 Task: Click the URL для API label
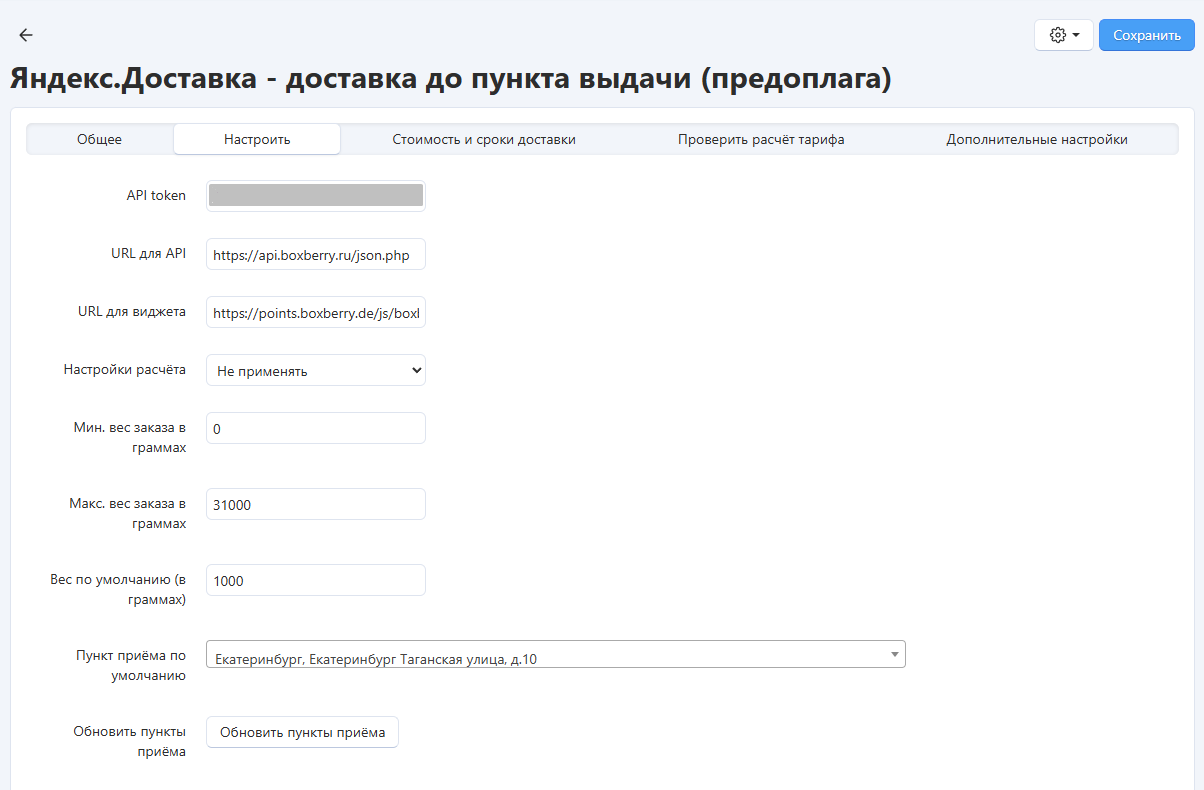[148, 253]
